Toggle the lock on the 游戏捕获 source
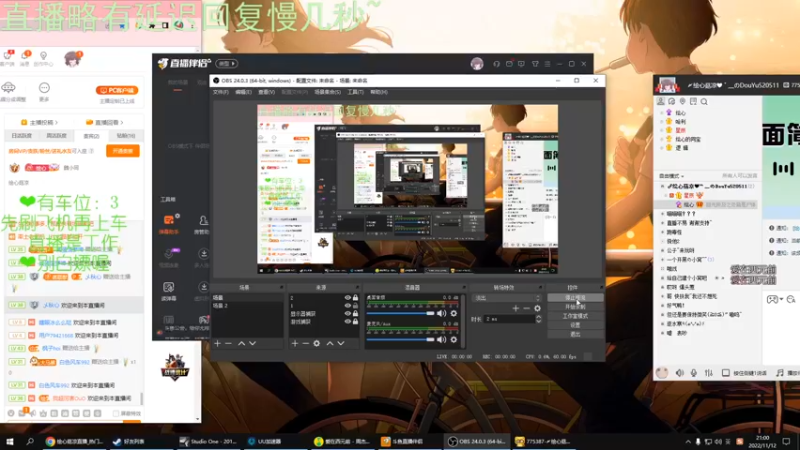 (x=355, y=322)
